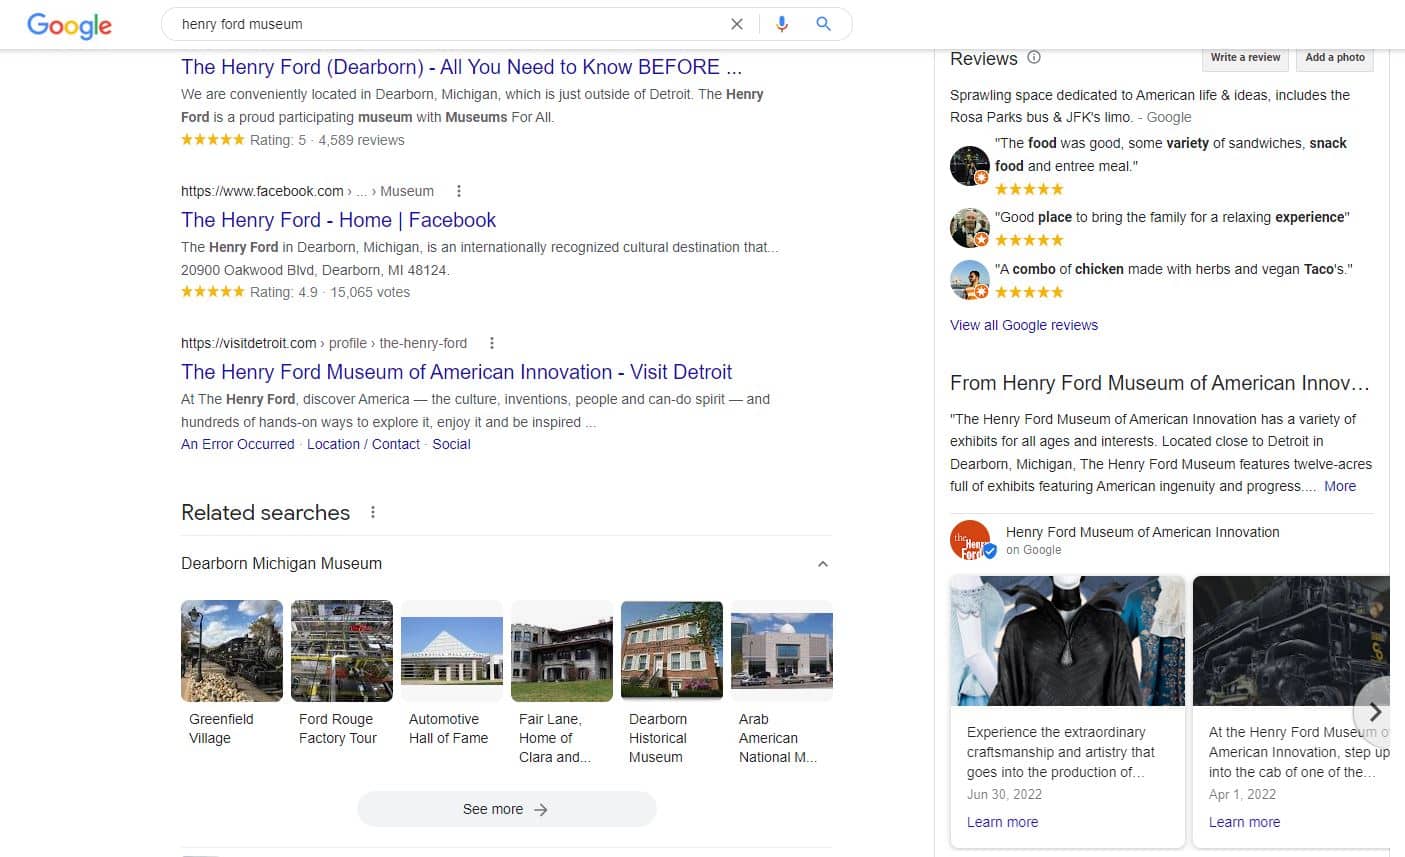The image size is (1405, 857).
Task: Click Henry Ford Museum of American Innovation profile name
Action: pos(1143,532)
